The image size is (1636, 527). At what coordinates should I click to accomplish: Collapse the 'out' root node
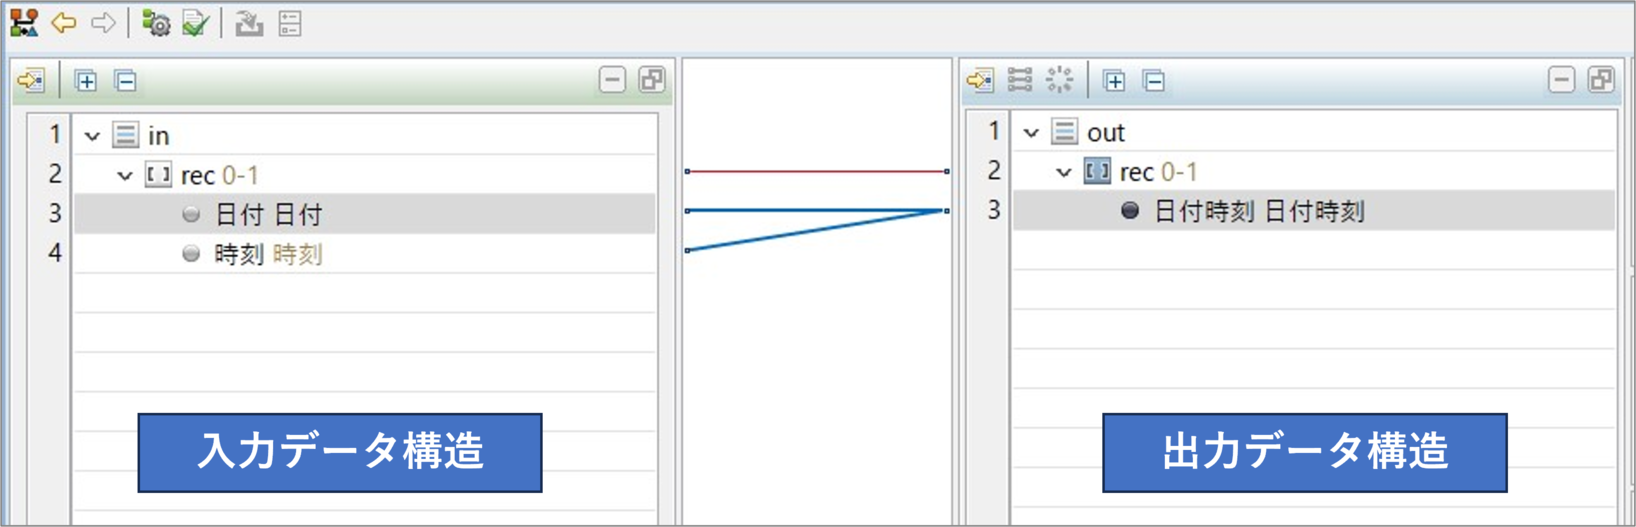(x=1031, y=132)
